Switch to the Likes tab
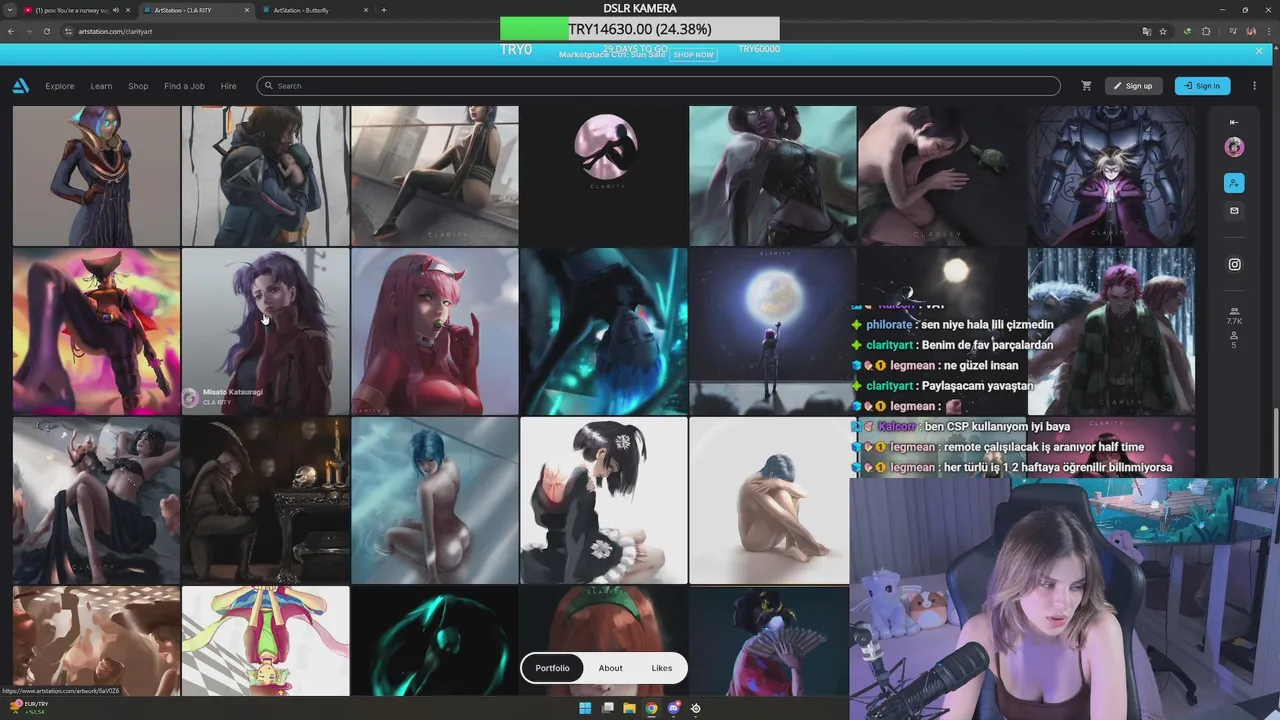Viewport: 1280px width, 720px height. click(x=662, y=668)
